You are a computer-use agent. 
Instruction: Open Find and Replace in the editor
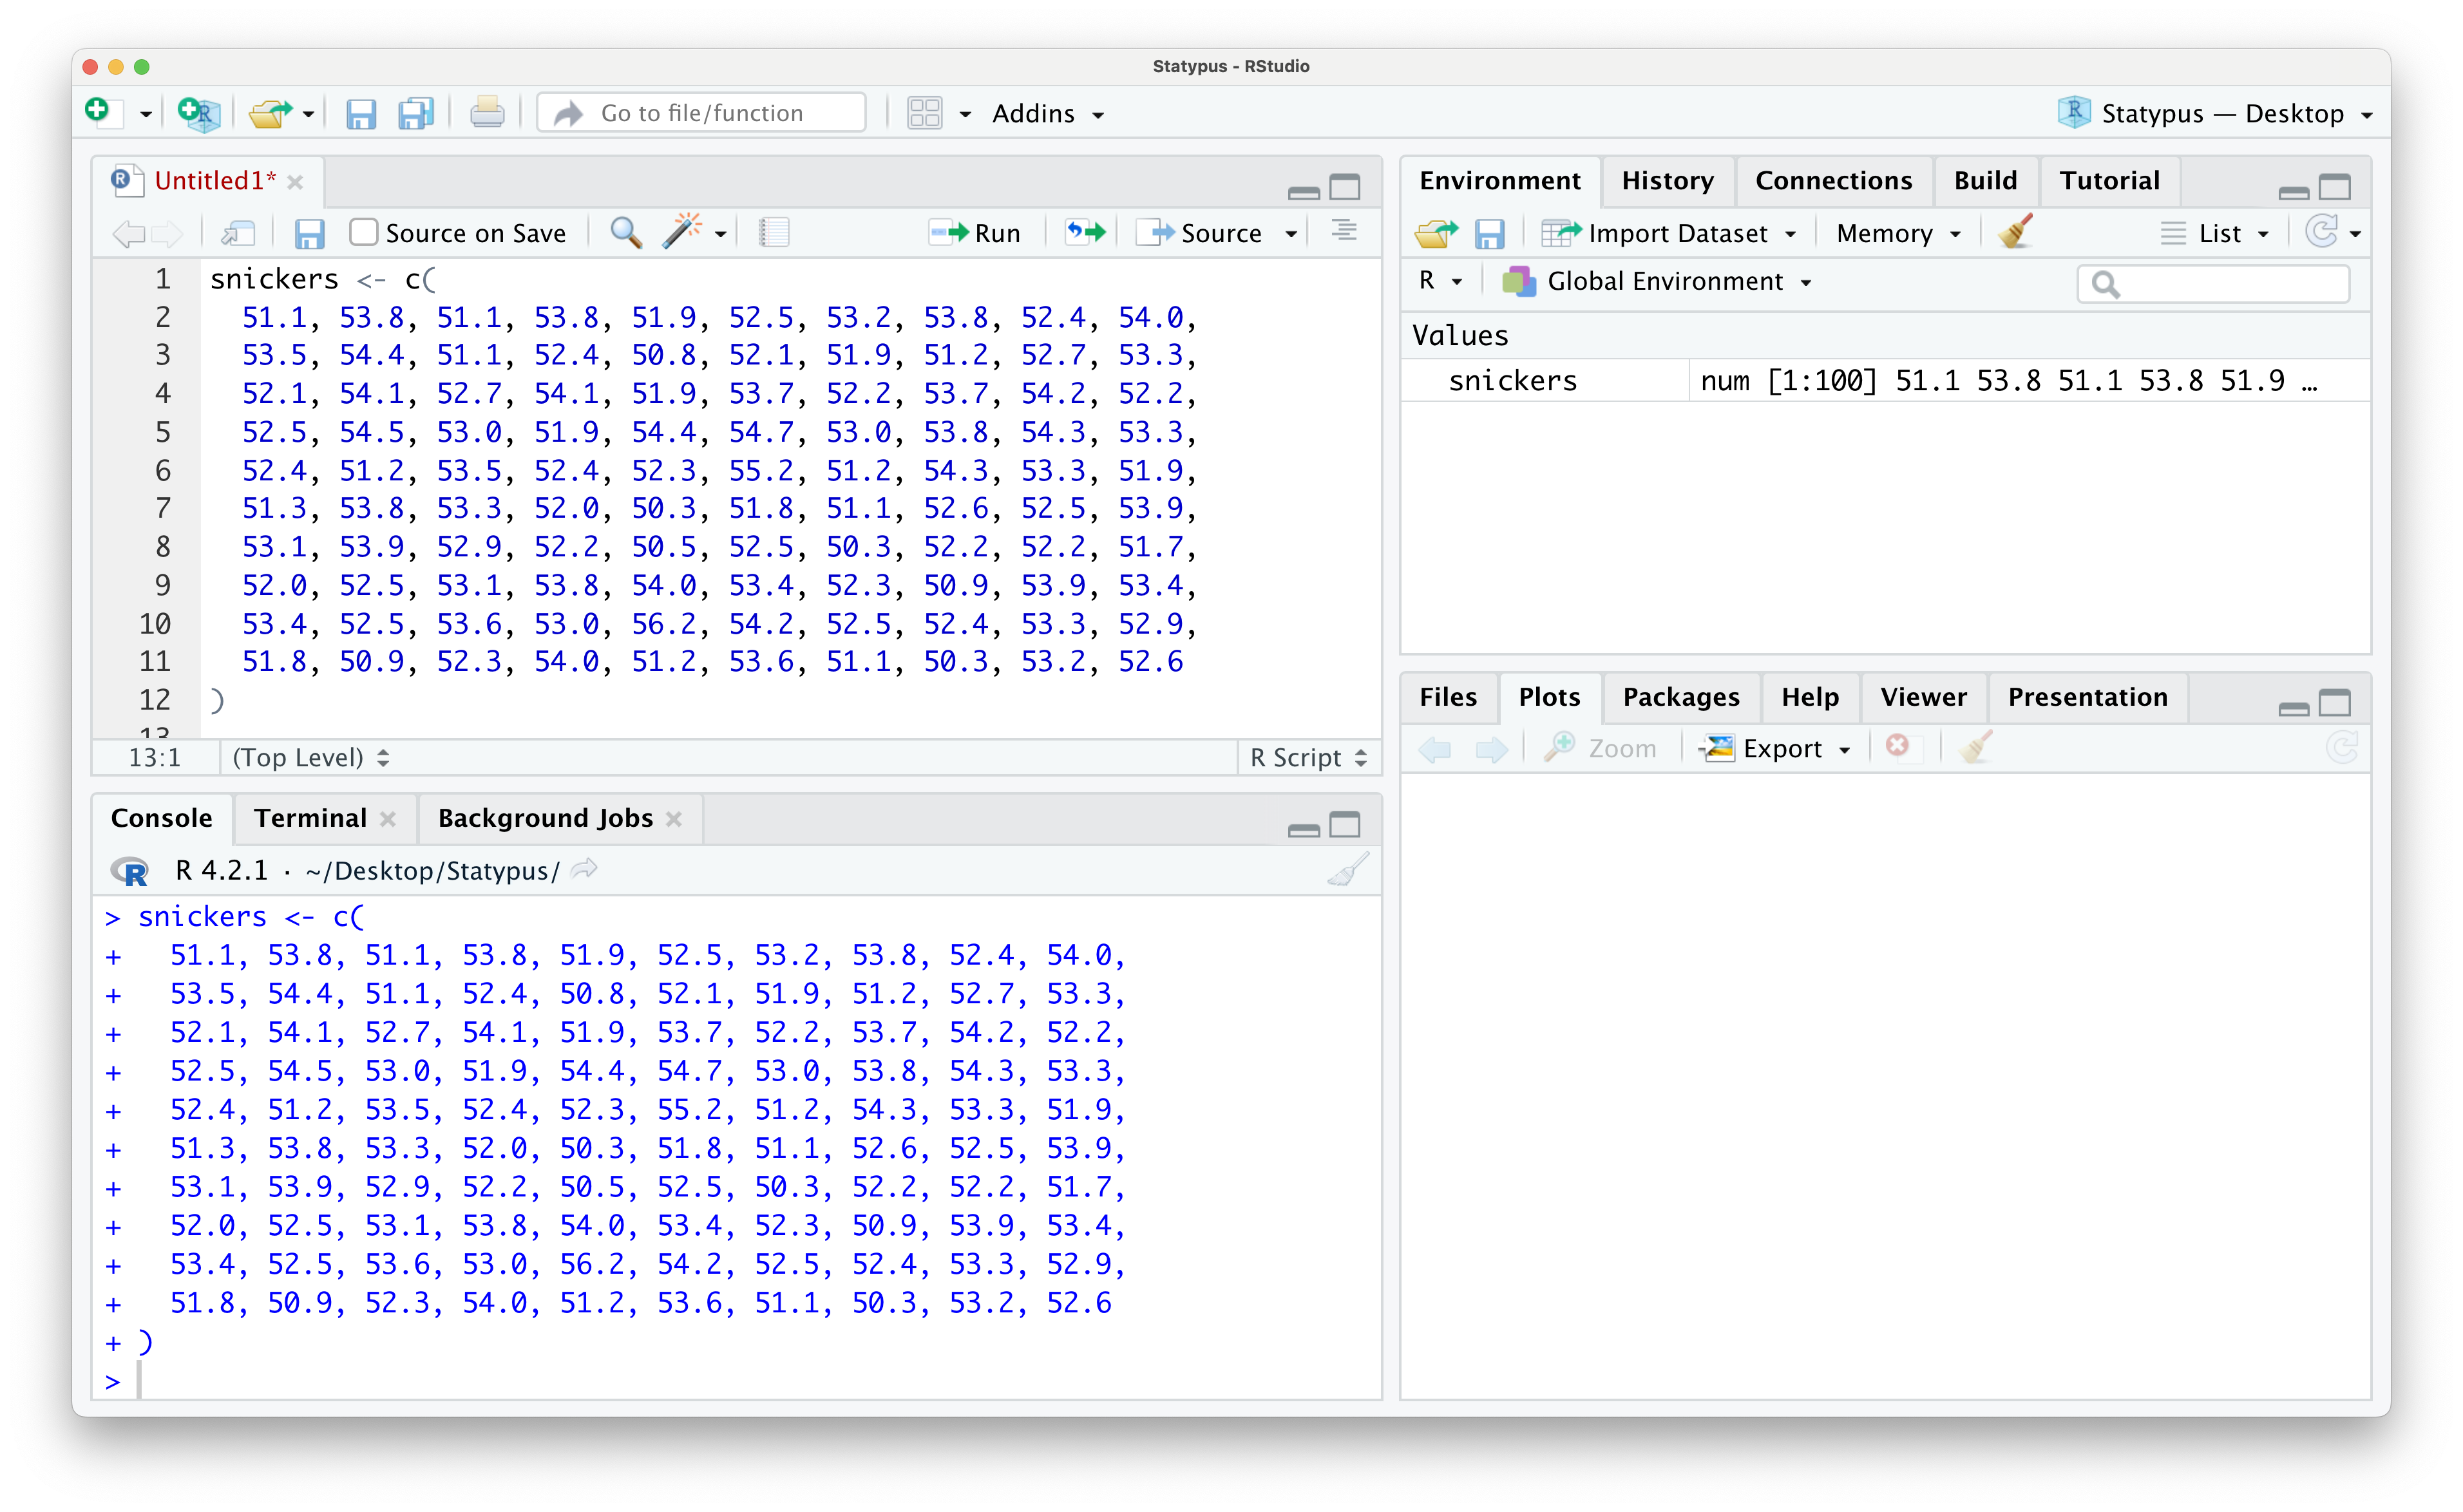pos(625,232)
